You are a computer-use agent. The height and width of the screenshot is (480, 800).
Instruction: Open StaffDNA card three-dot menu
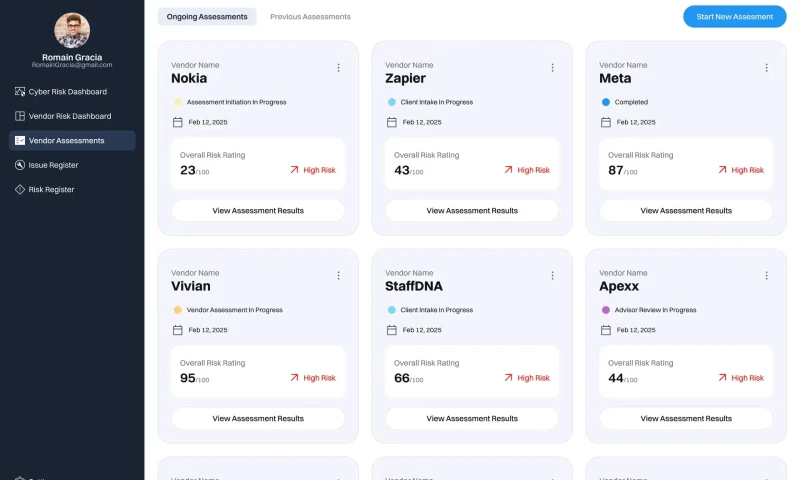coord(553,276)
